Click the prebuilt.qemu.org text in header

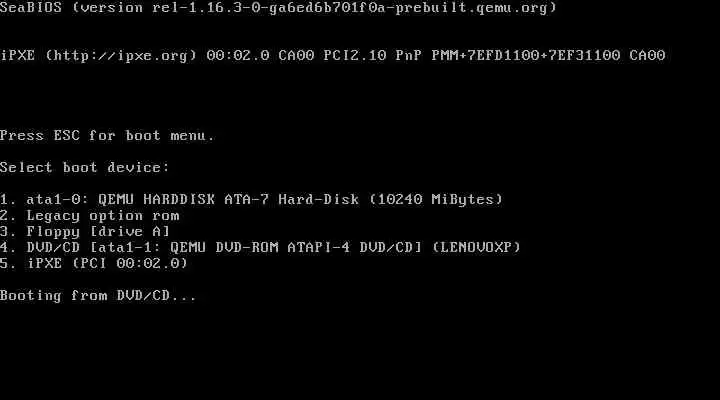click(x=472, y=8)
